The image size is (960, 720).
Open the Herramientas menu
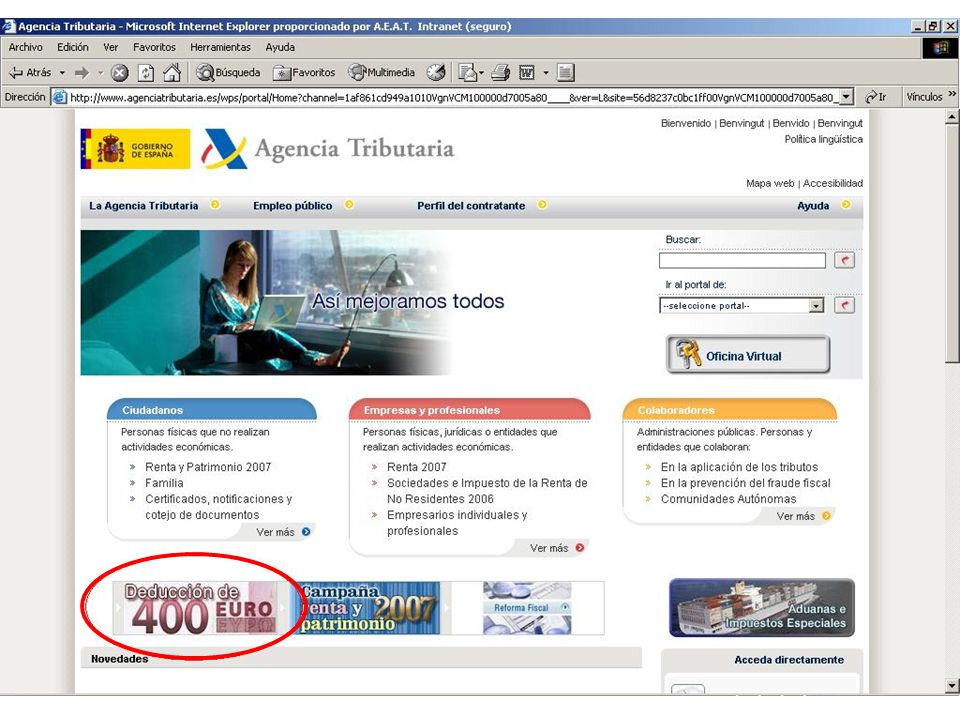[220, 47]
